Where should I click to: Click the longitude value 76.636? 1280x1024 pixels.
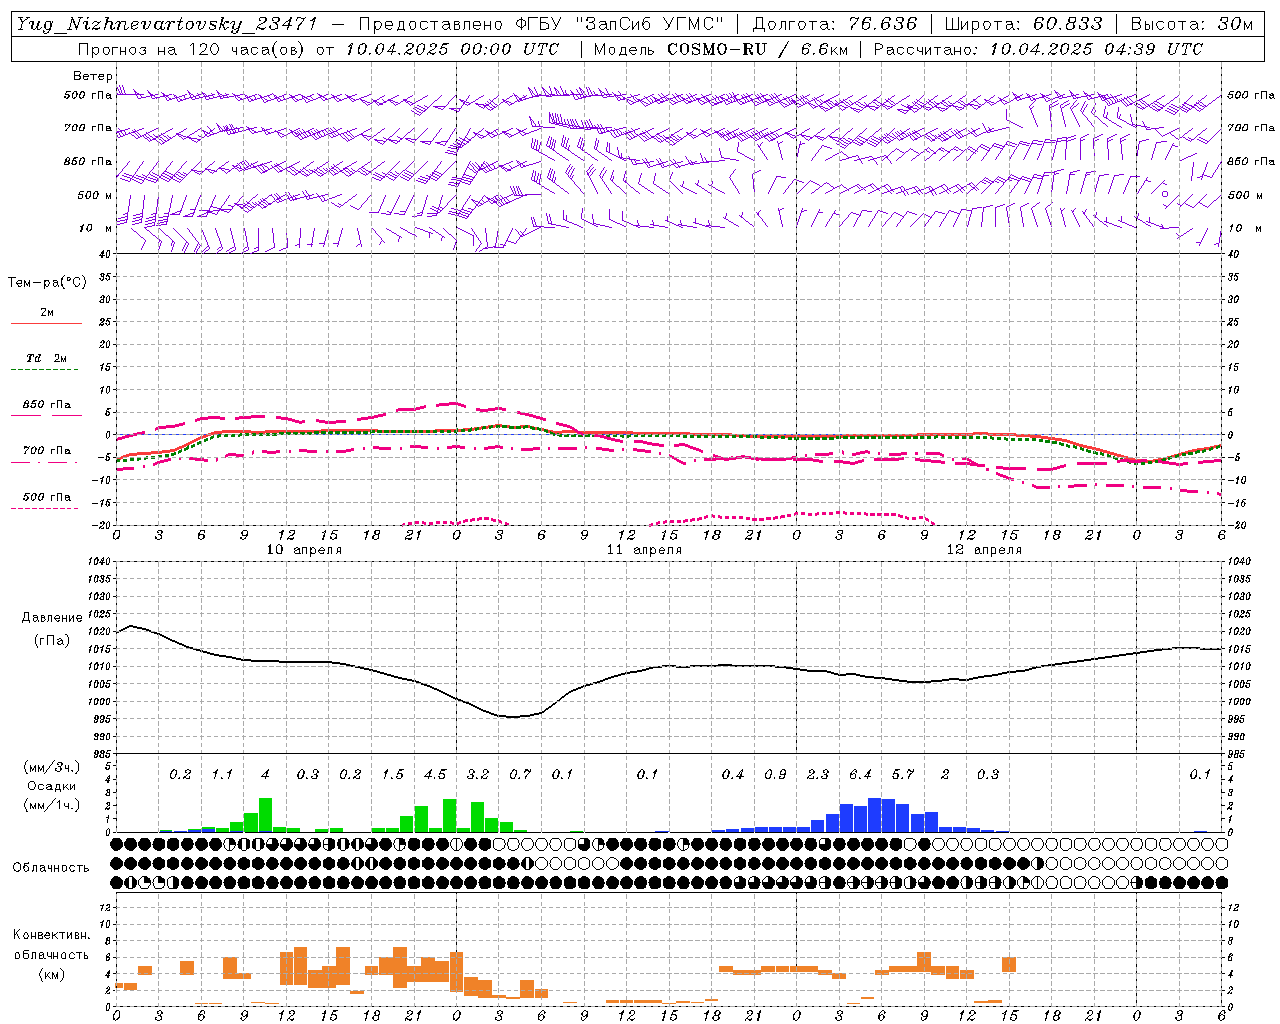tap(881, 24)
